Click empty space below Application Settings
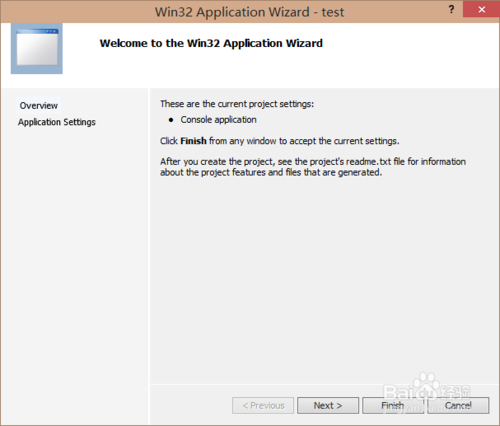The width and height of the screenshot is (500, 426). (75, 267)
